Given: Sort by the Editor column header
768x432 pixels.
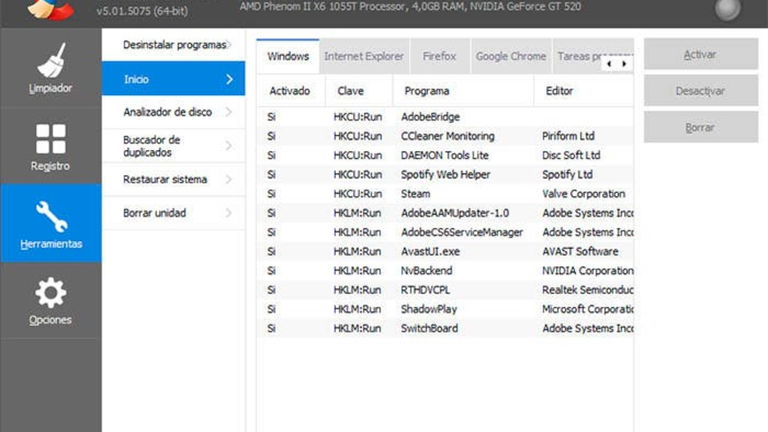Looking at the screenshot, I should coord(583,91).
